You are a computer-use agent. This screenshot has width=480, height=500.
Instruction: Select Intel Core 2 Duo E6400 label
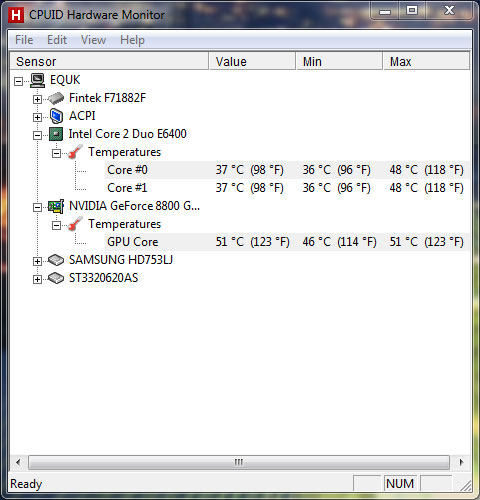point(127,134)
